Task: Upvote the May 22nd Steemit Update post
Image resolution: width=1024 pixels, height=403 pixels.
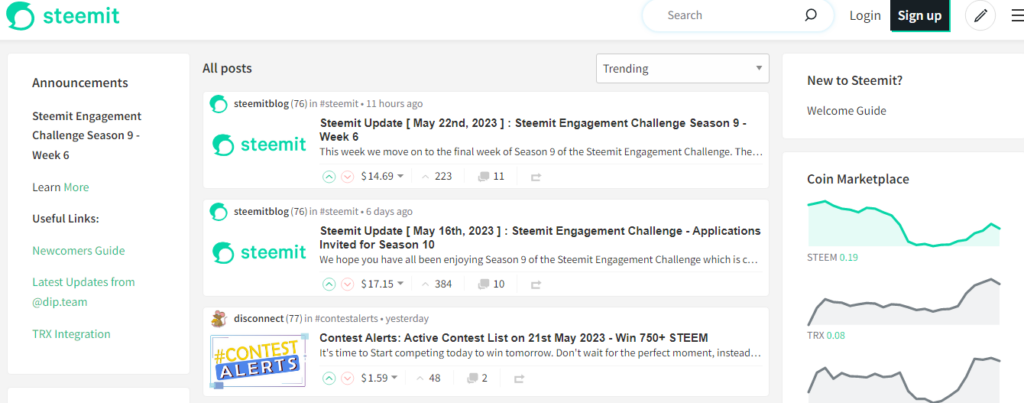Action: [x=329, y=176]
